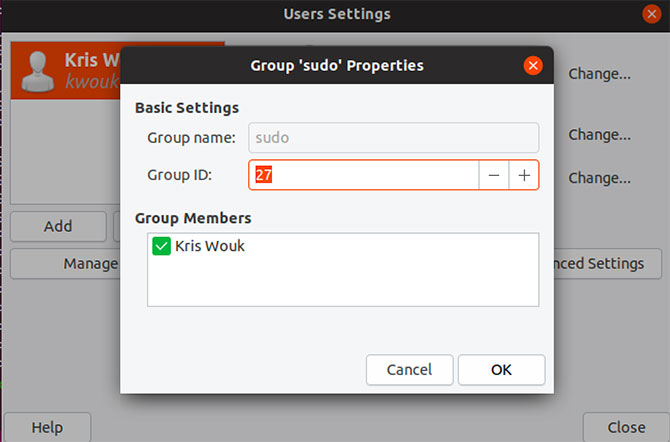Click the topmost Change... link
670x442 pixels.
point(599,73)
